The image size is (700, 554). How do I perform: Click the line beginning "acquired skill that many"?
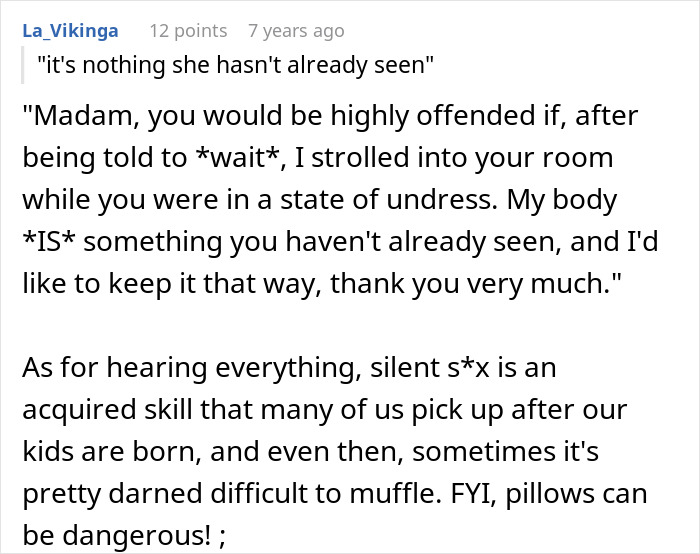click(x=325, y=410)
